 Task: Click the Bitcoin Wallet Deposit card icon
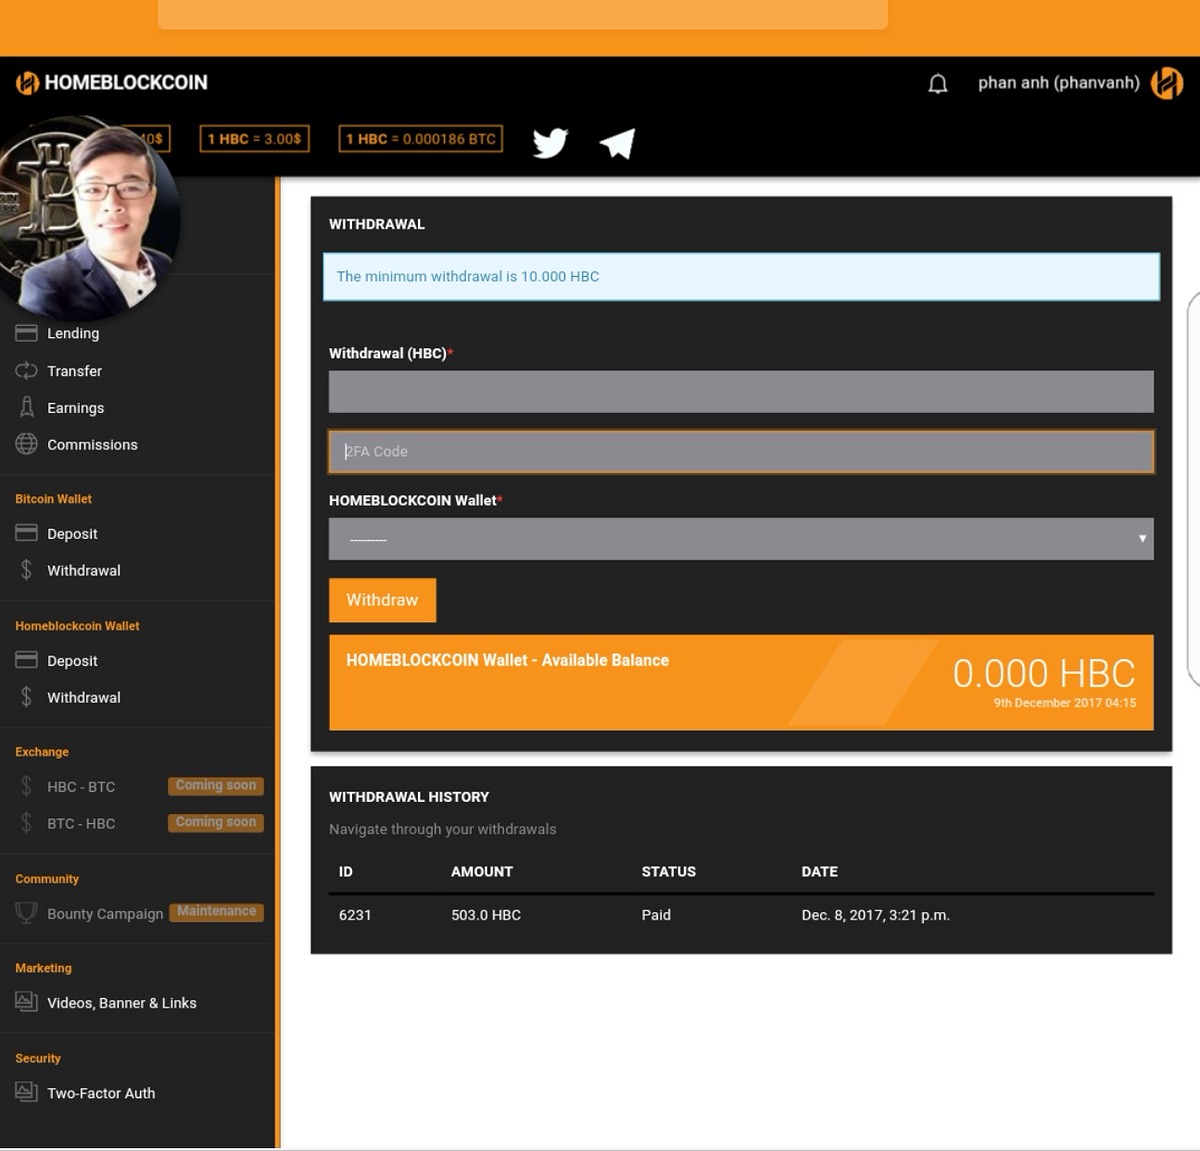[26, 533]
